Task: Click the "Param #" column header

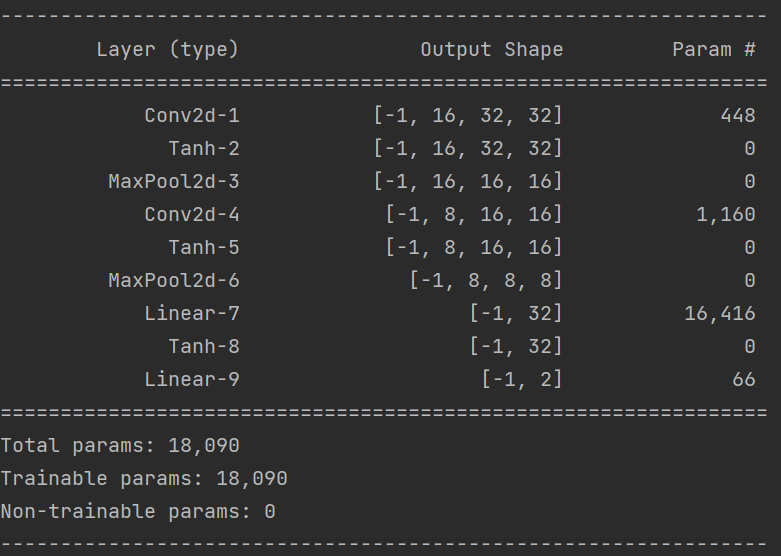Action: click(x=713, y=49)
